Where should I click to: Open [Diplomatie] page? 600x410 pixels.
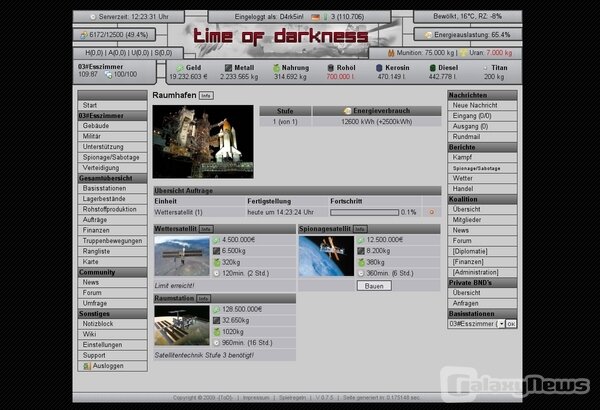click(482, 252)
